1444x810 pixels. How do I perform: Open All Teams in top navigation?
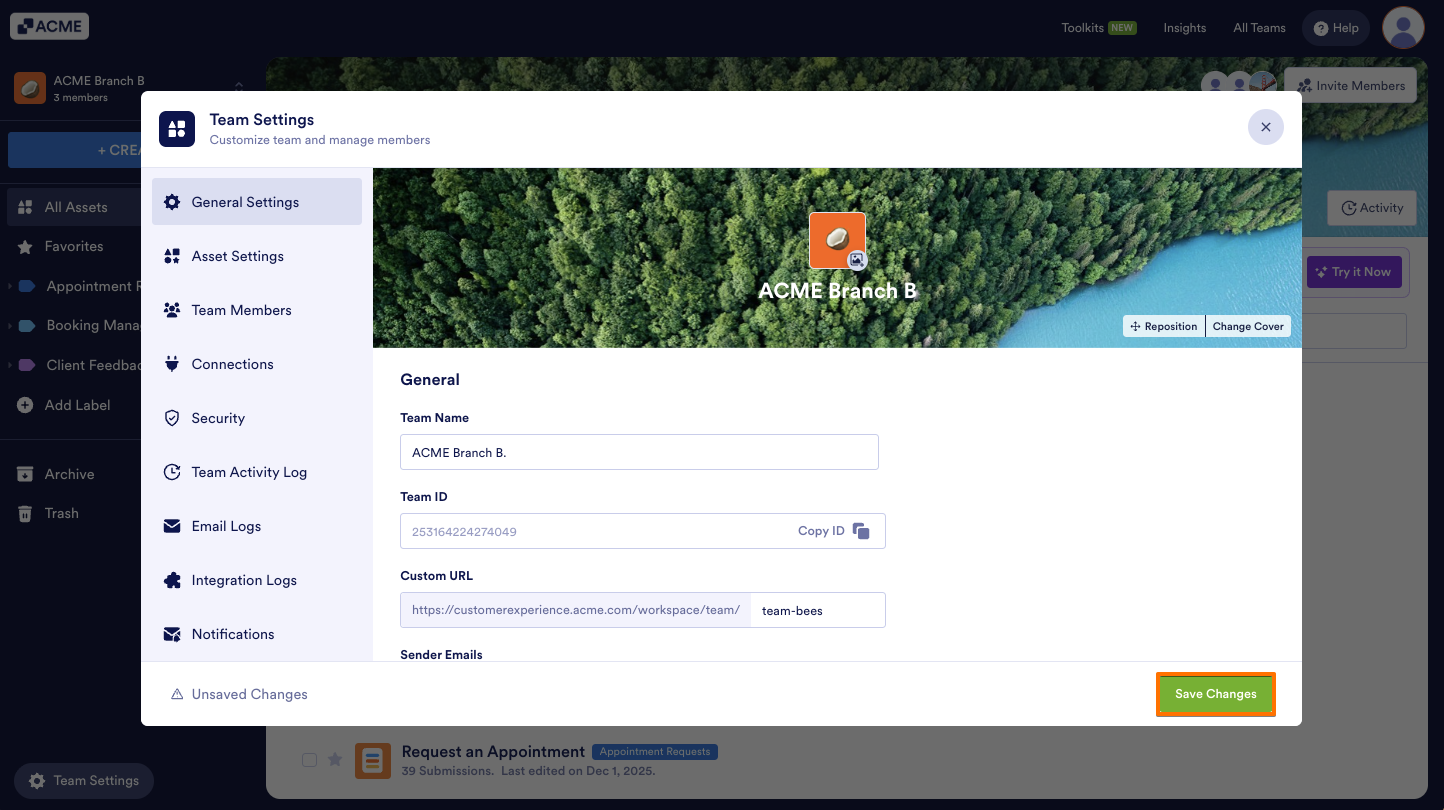point(1259,28)
